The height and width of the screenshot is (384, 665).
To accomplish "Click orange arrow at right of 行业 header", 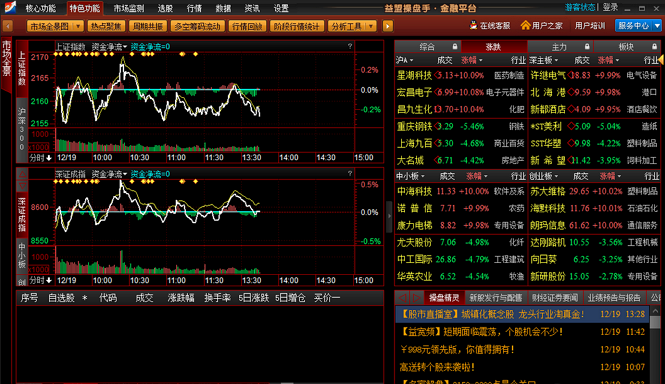I will click(x=662, y=60).
